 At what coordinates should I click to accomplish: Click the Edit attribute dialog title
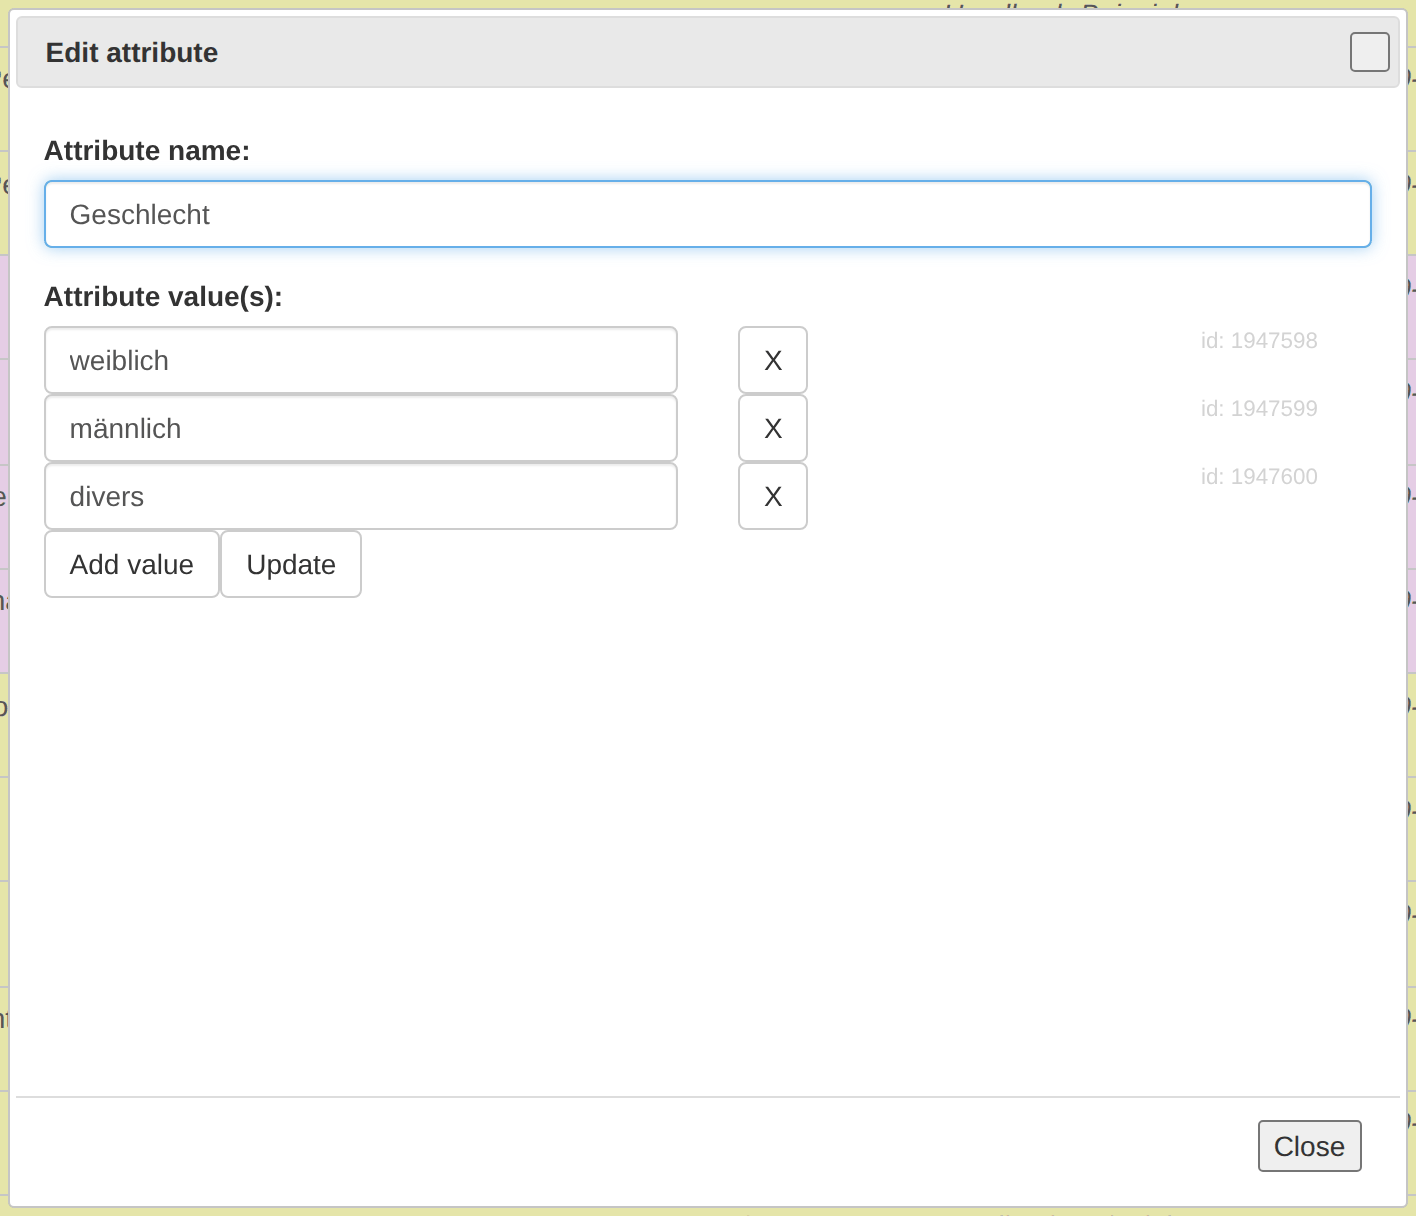tap(132, 53)
